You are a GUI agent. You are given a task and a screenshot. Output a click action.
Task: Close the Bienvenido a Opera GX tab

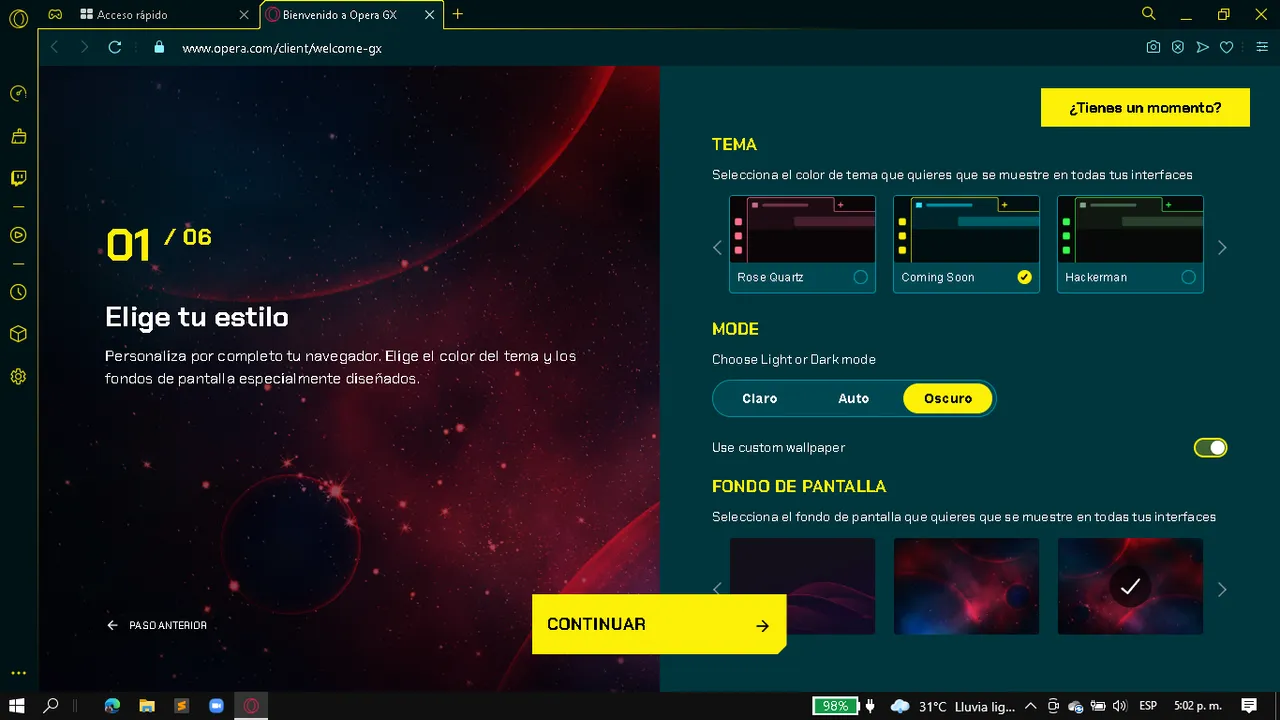tap(430, 15)
